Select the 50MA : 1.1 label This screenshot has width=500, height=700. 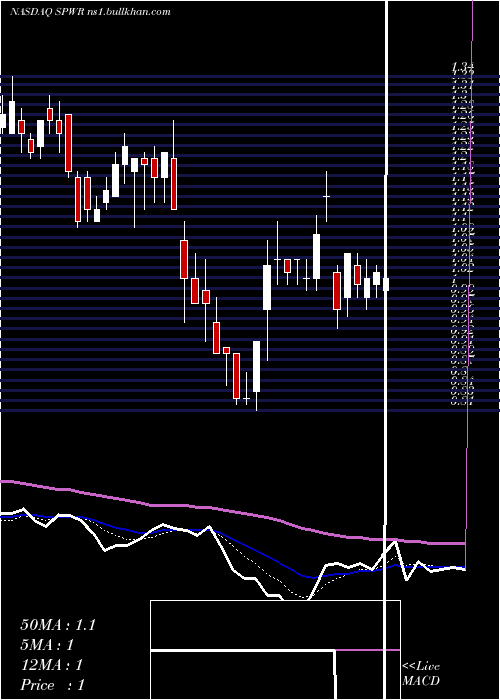click(58, 625)
